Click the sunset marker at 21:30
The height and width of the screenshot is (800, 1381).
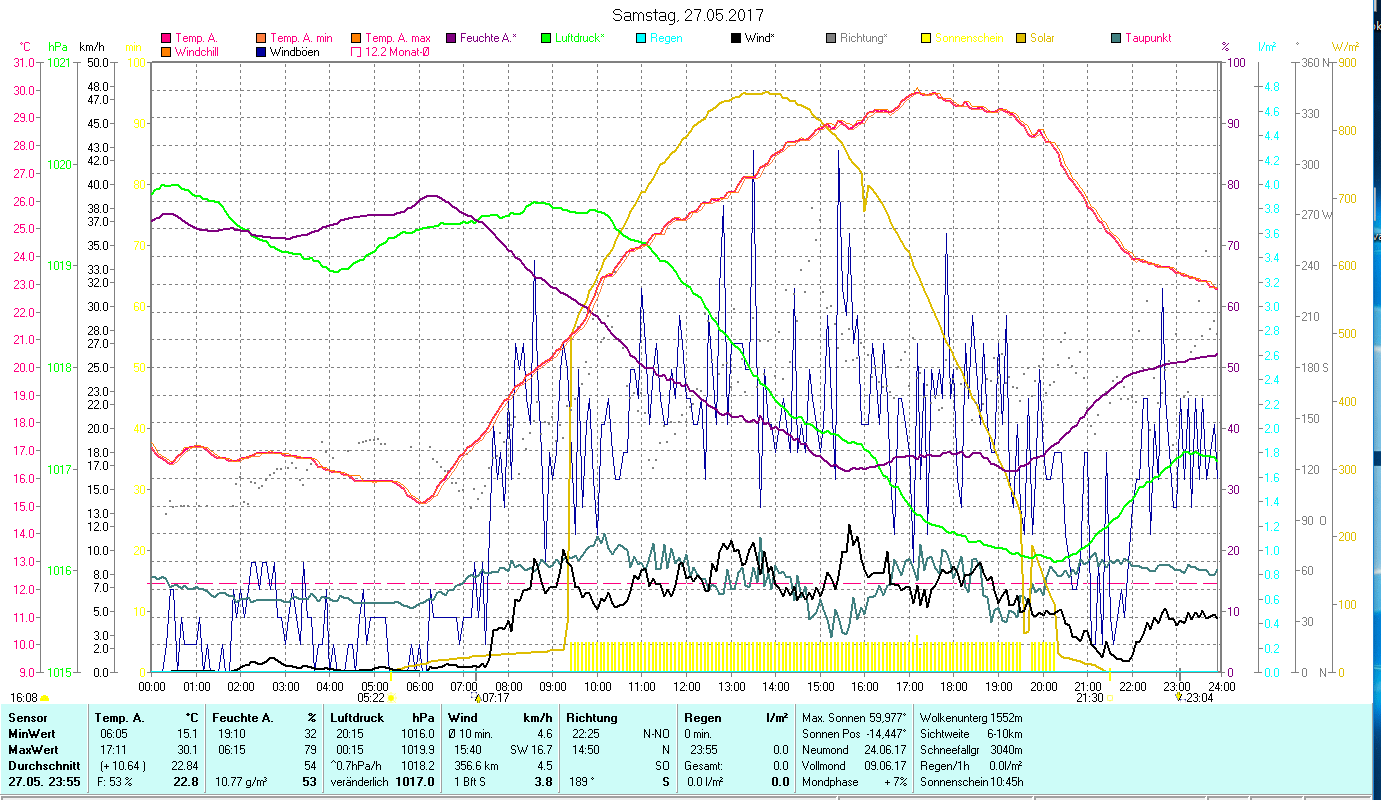(1110, 698)
